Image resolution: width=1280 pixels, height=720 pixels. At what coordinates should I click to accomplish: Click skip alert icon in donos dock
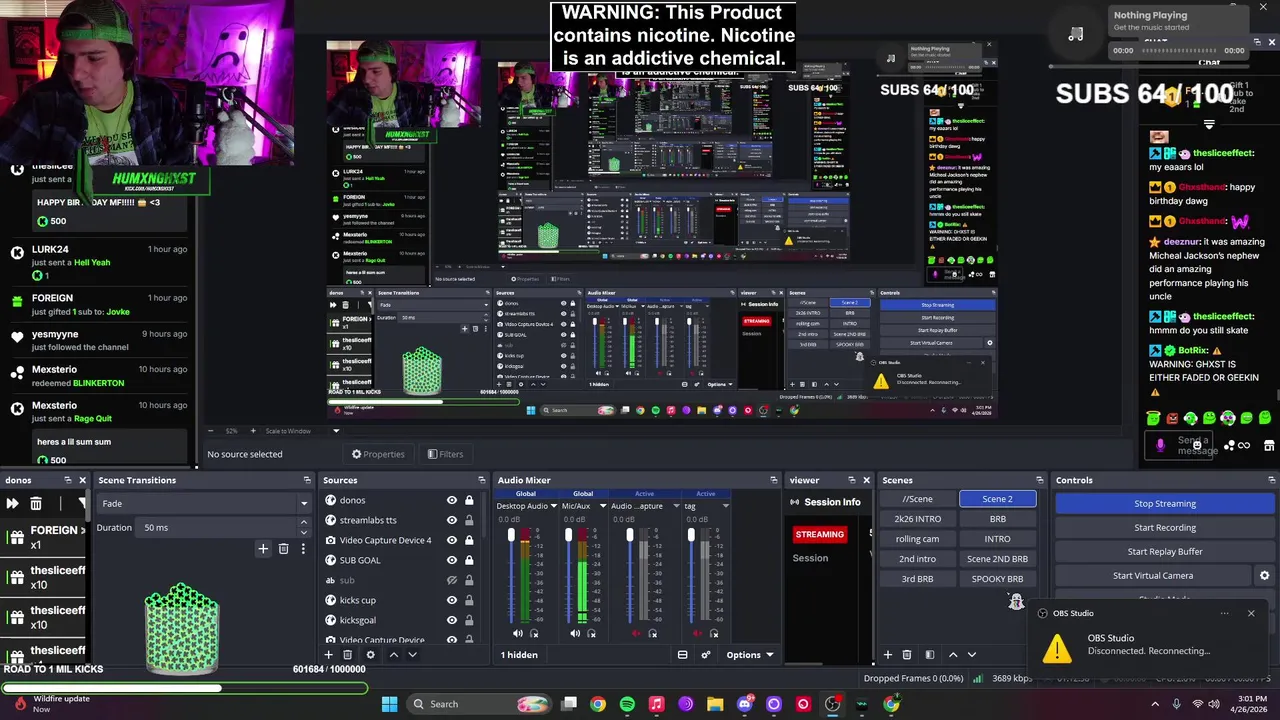tap(12, 504)
